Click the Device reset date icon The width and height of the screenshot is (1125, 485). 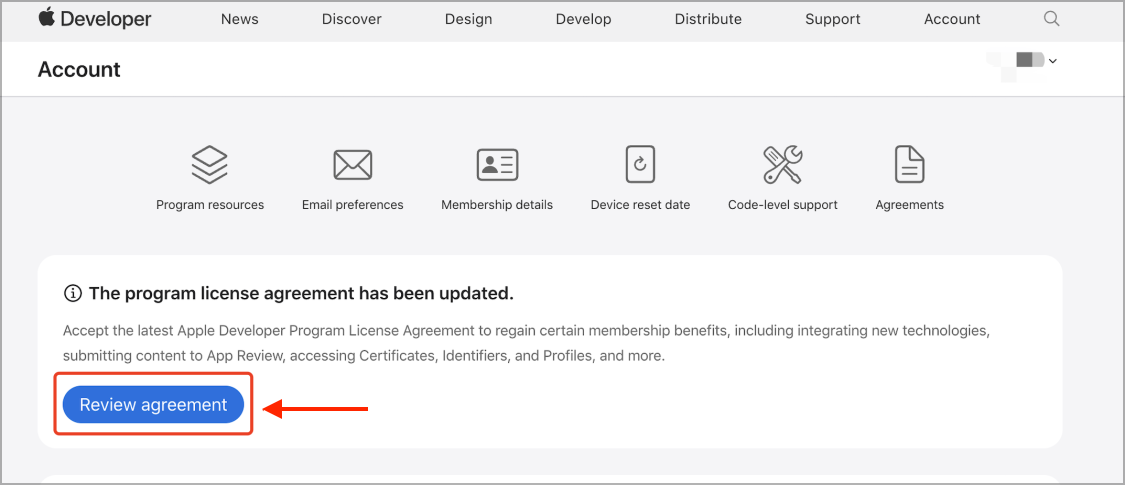tap(640, 164)
